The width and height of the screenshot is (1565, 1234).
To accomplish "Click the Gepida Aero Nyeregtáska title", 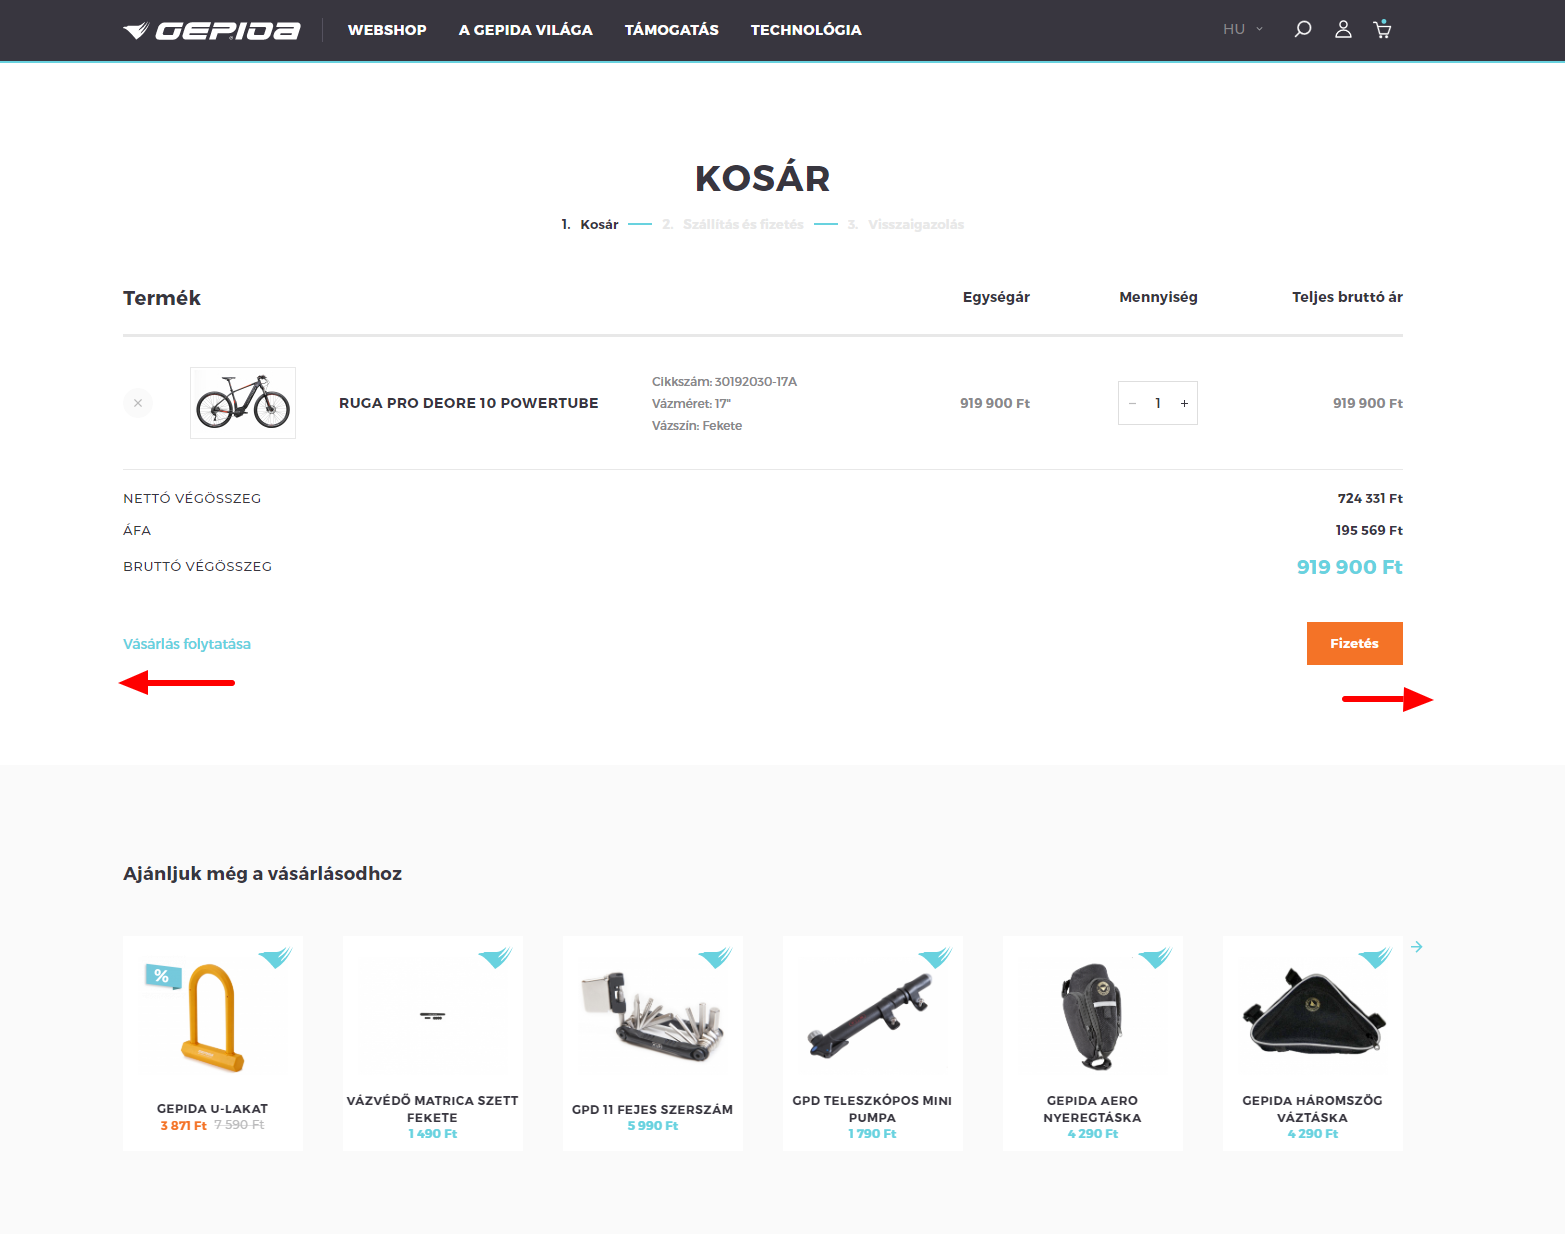I will click(x=1093, y=1109).
